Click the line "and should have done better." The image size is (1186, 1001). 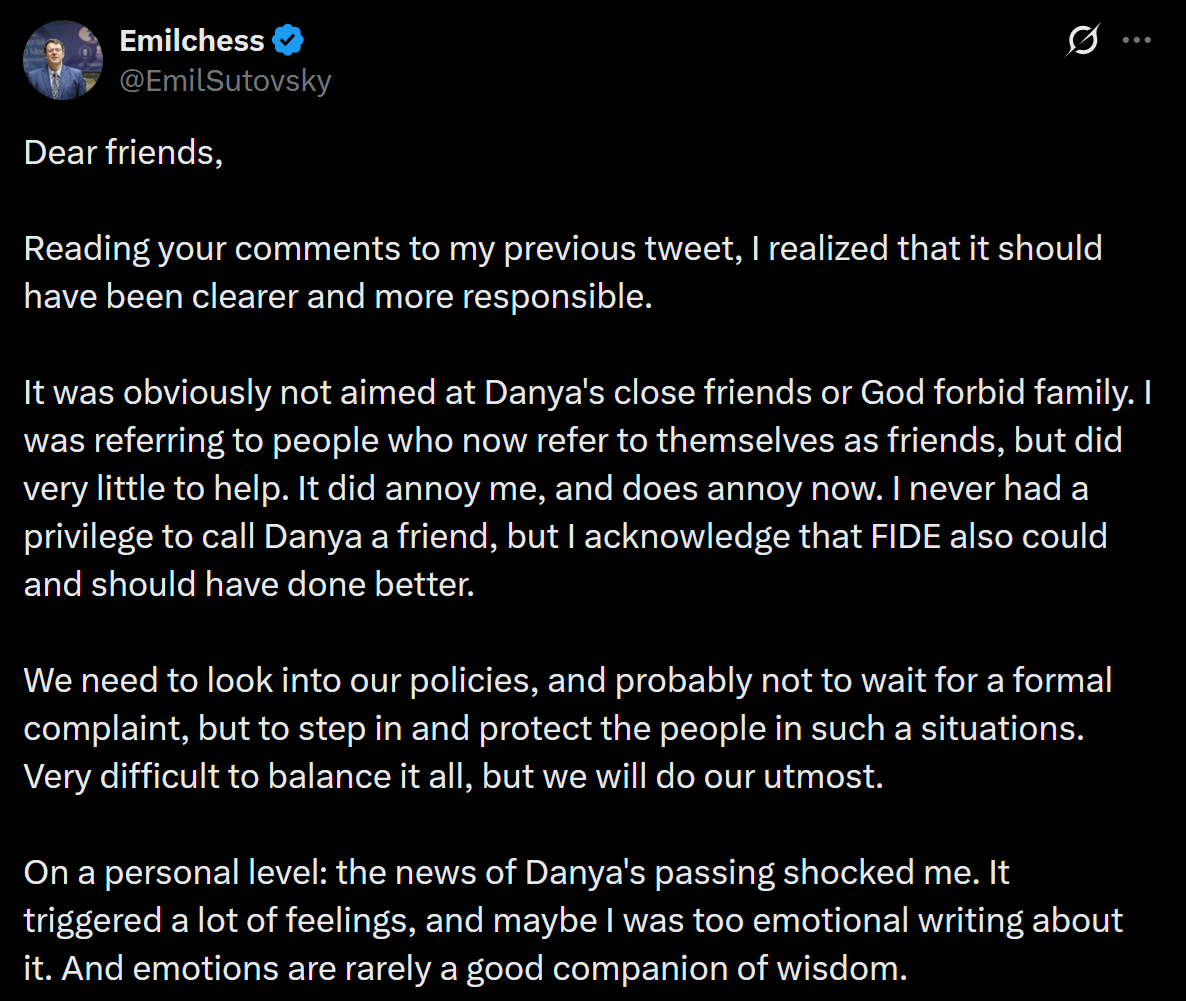[x=248, y=585]
